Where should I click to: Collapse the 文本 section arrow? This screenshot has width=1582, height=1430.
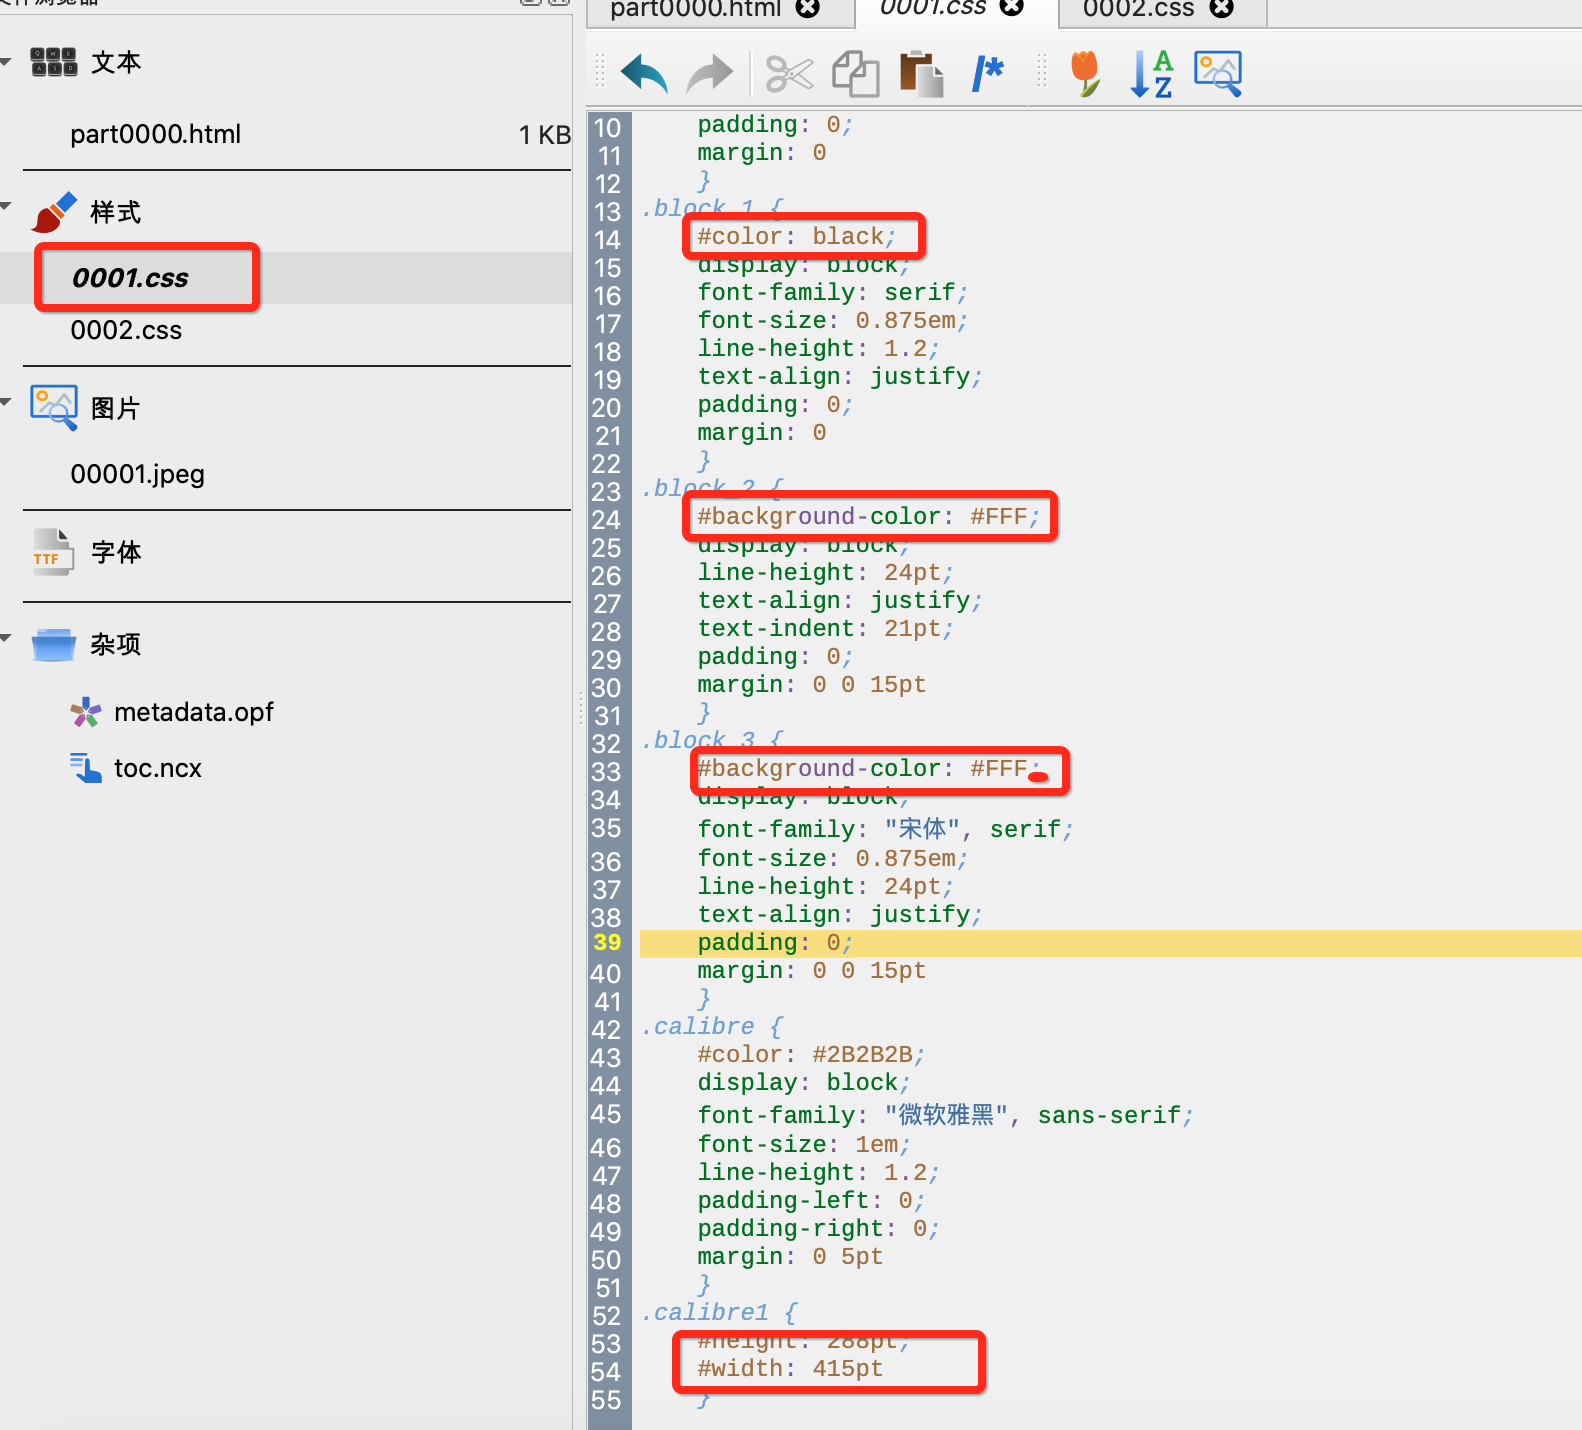pyautogui.click(x=6, y=62)
